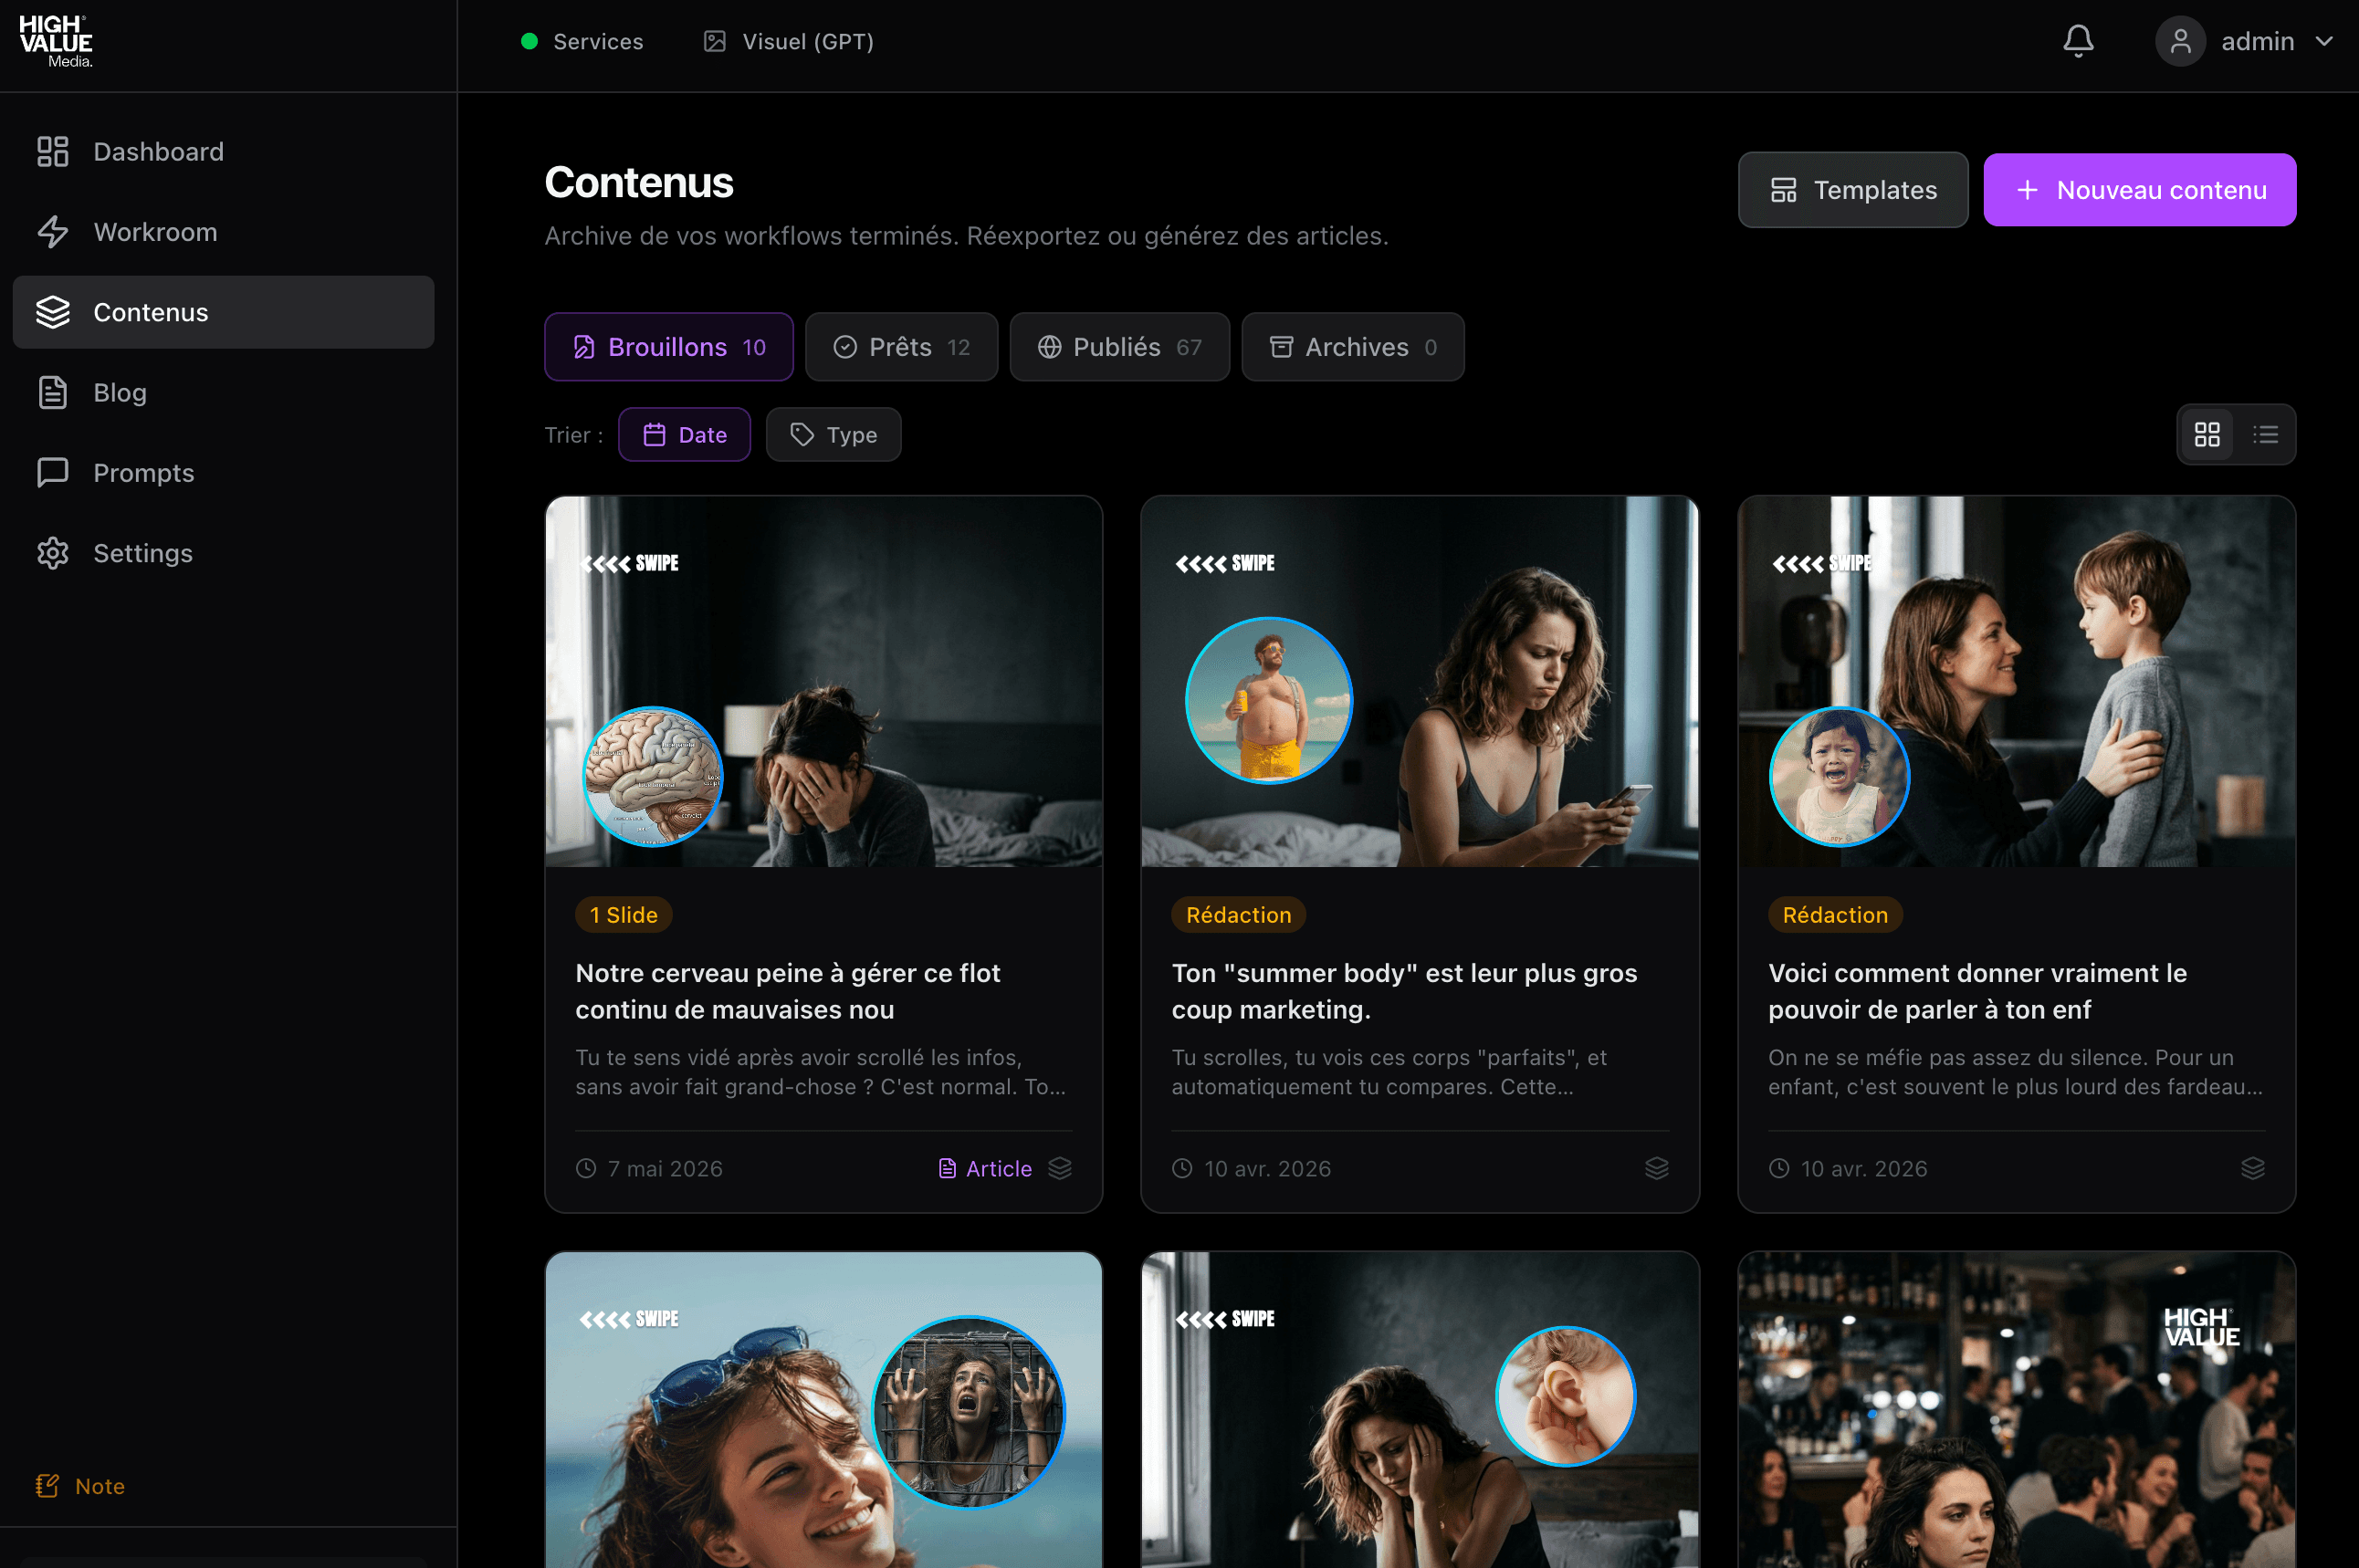2359x1568 pixels.
Task: Open the Dashboard grid icon in sidebar
Action: click(x=52, y=151)
